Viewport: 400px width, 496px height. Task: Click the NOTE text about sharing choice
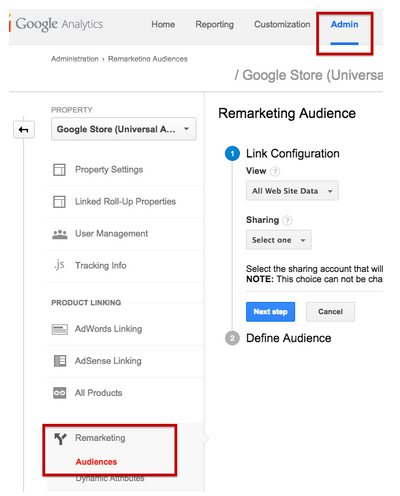[x=314, y=279]
